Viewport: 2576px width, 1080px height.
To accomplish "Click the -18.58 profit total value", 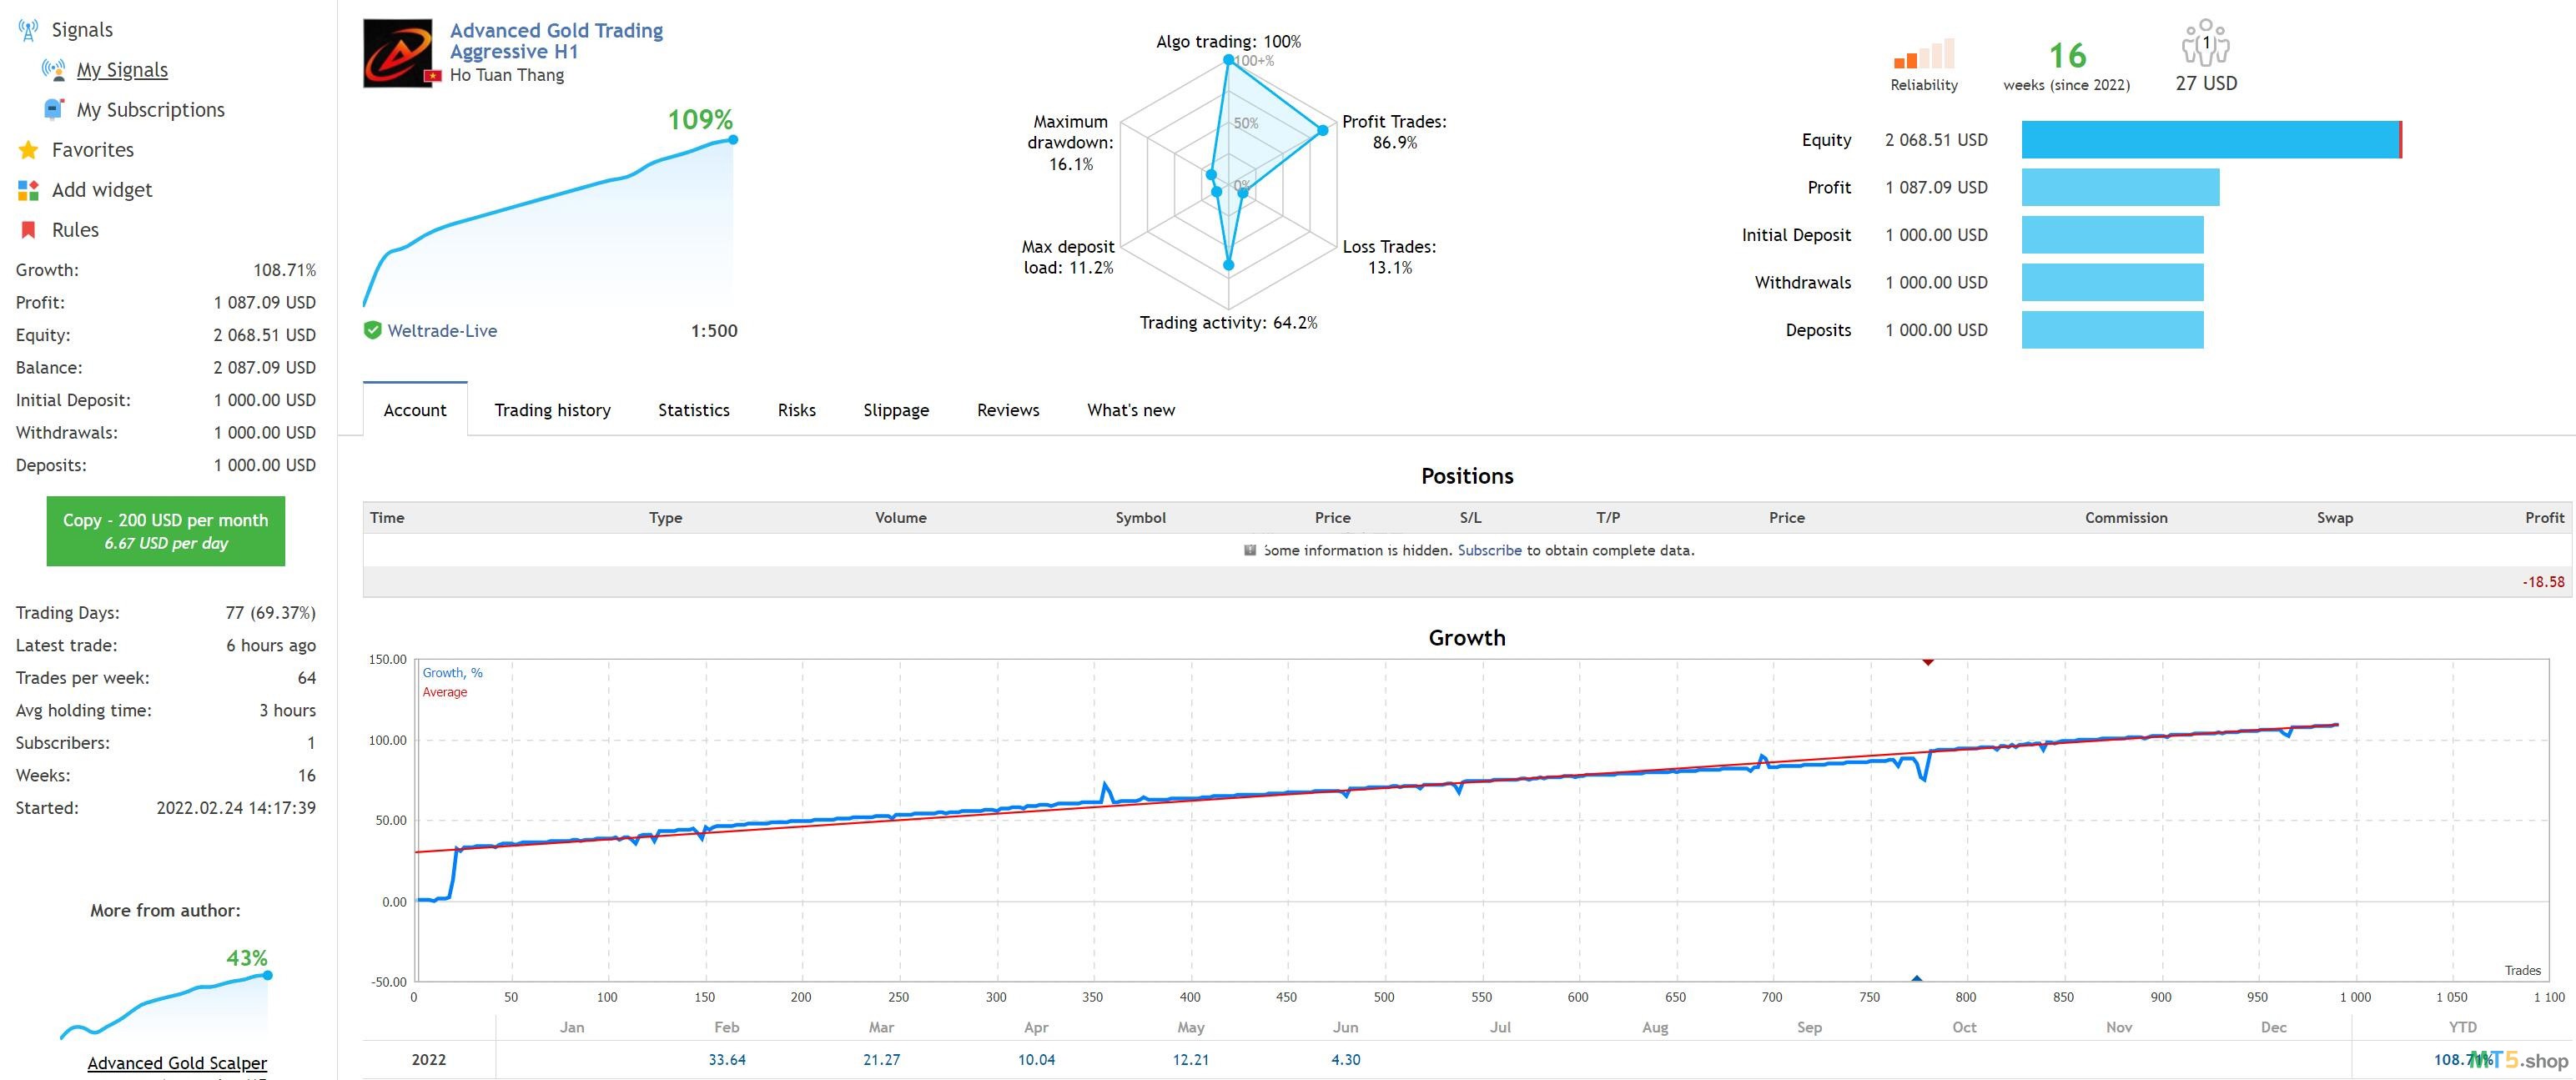I will (2543, 582).
